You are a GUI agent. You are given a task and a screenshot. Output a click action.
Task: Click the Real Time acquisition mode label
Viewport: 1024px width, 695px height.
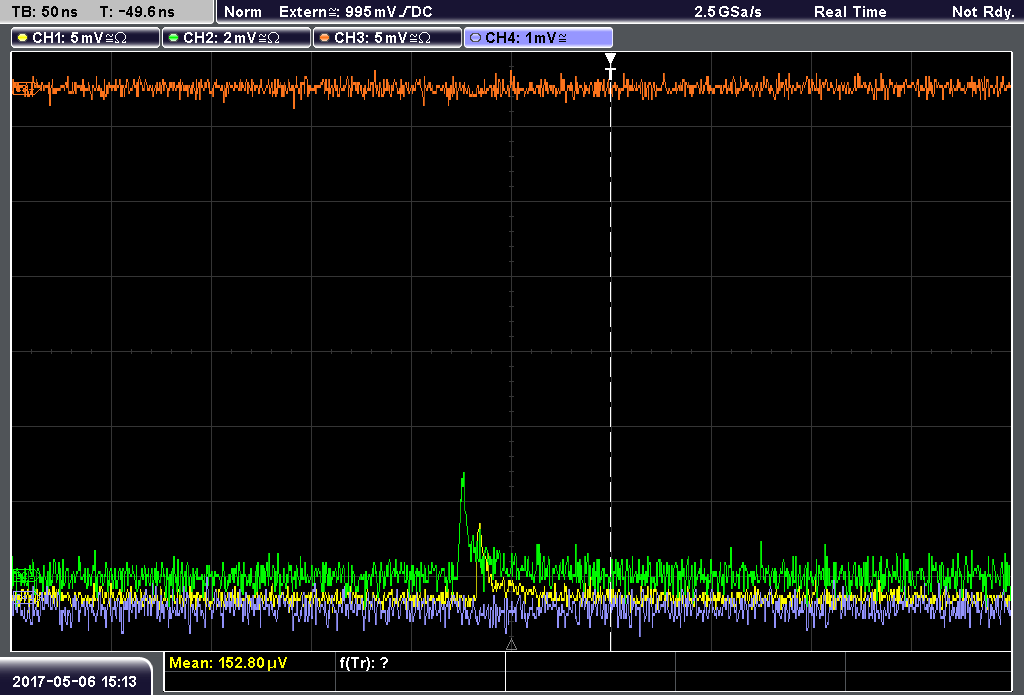tap(850, 12)
